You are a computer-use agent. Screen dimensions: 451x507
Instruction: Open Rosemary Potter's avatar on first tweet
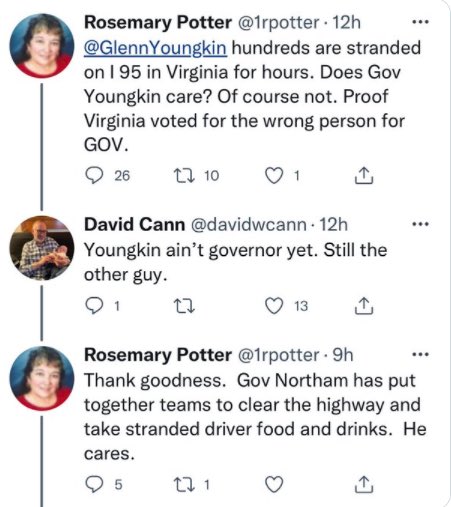pos(42,46)
